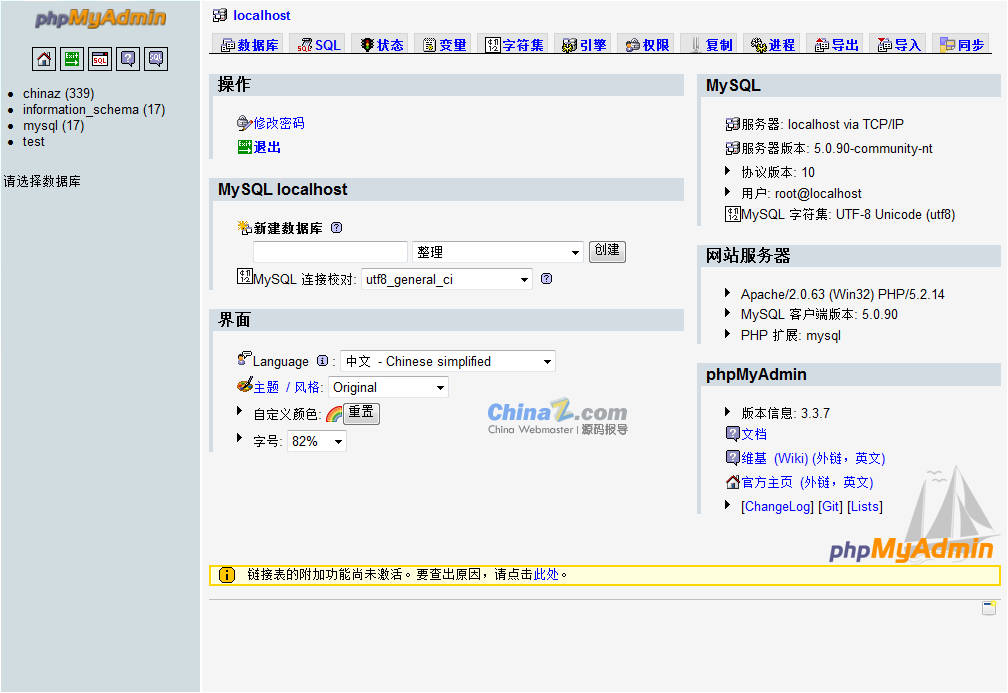Open the utf8_general_ci connection collation dropdown
The image size is (1008, 693).
point(447,279)
